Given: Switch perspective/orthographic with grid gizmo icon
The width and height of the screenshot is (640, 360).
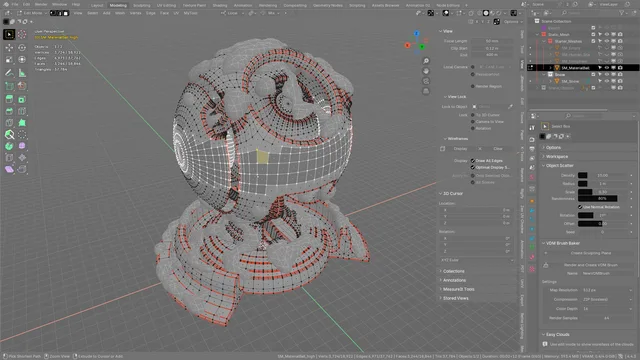Looking at the screenshot, I should 426,91.
